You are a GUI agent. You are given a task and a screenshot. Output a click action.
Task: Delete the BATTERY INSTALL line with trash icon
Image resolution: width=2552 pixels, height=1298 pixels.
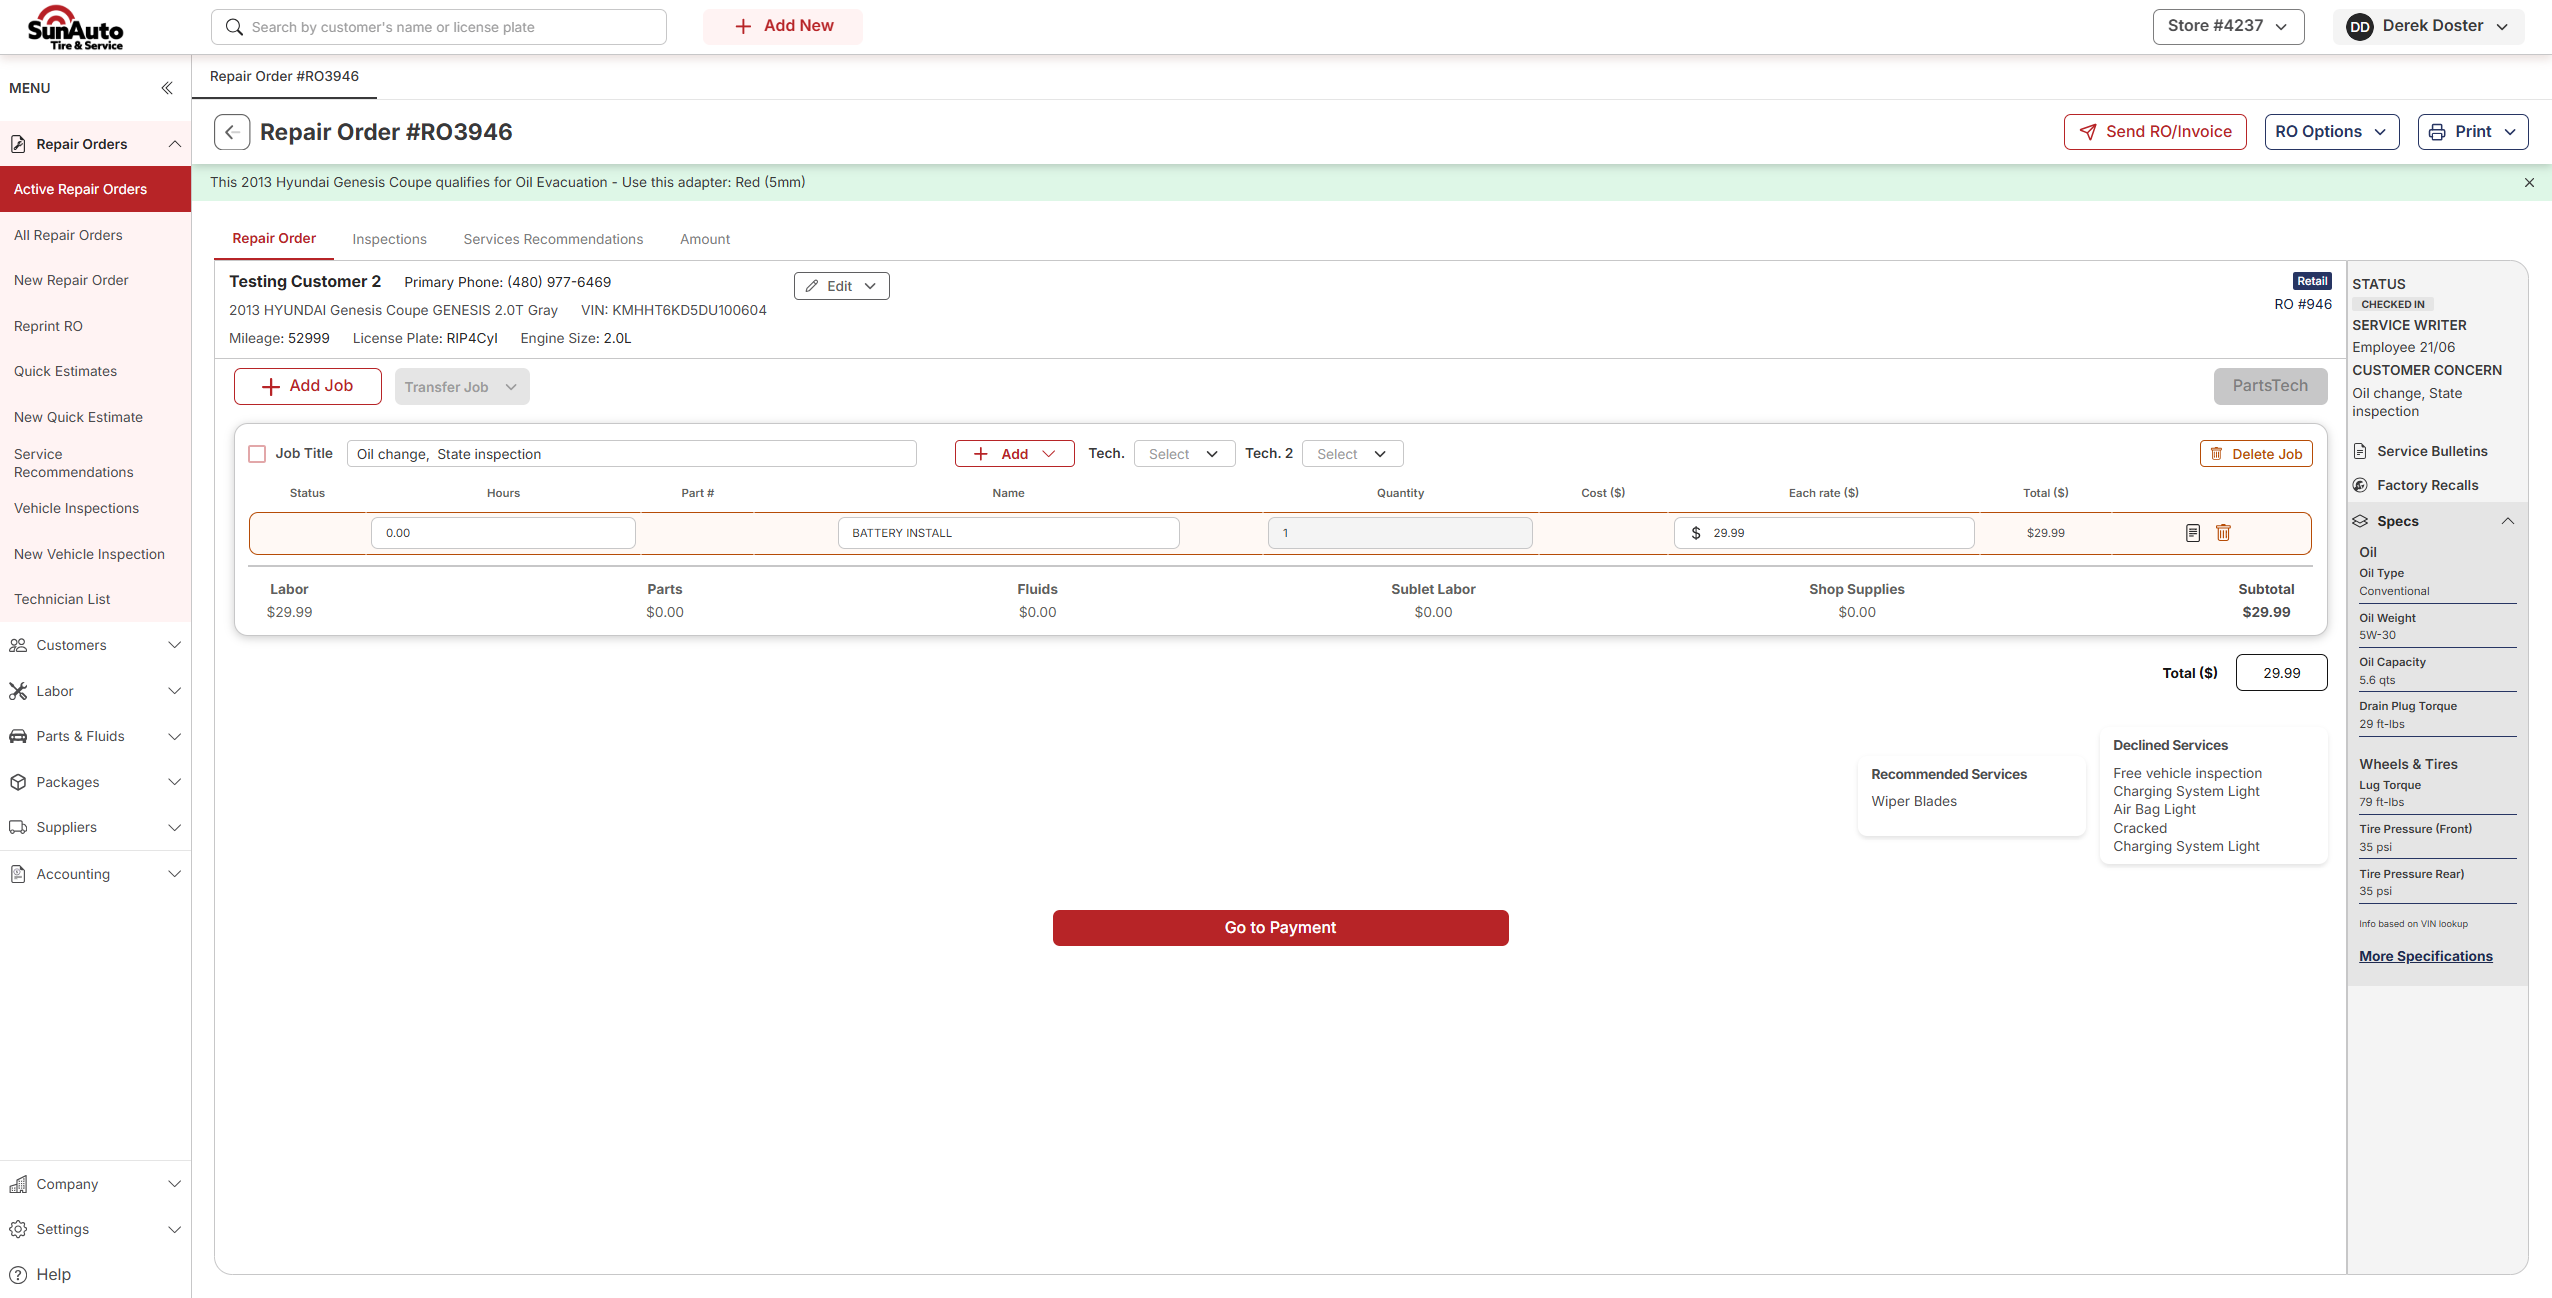pyautogui.click(x=2223, y=533)
